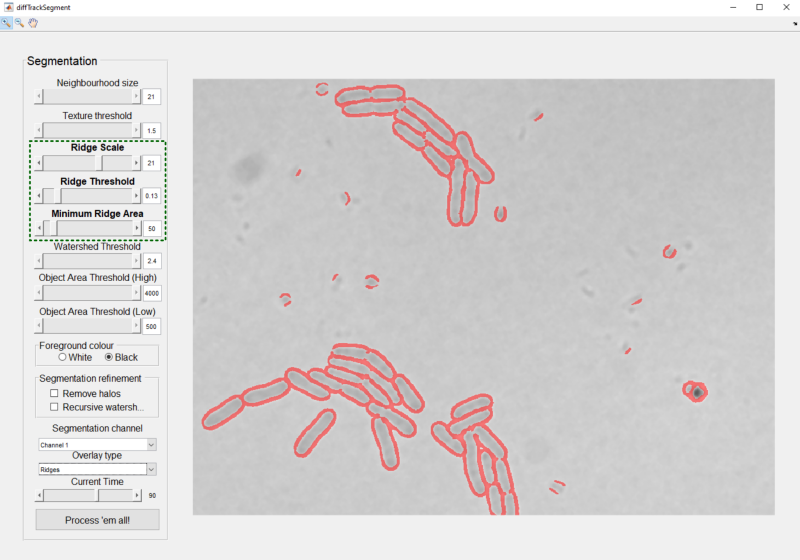This screenshot has width=800, height=560.
Task: Click the Ridge Threshold value field 0.13
Action: tap(152, 196)
